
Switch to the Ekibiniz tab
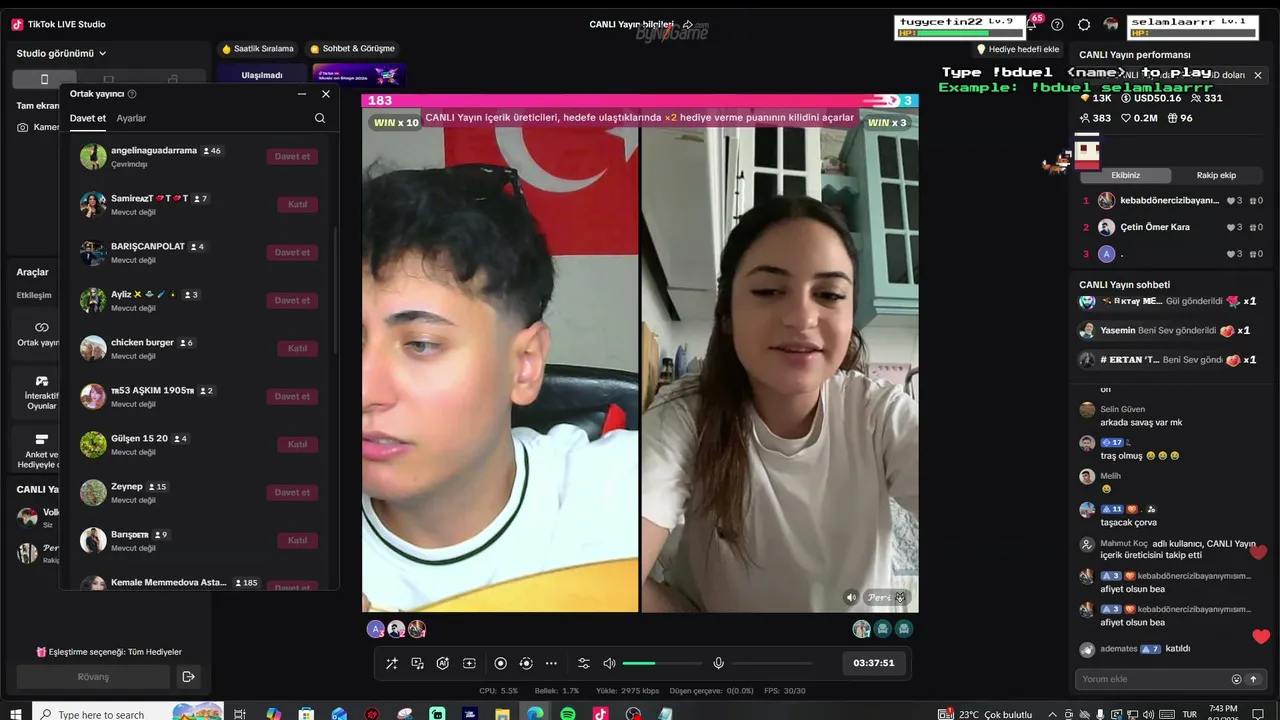click(x=1125, y=175)
